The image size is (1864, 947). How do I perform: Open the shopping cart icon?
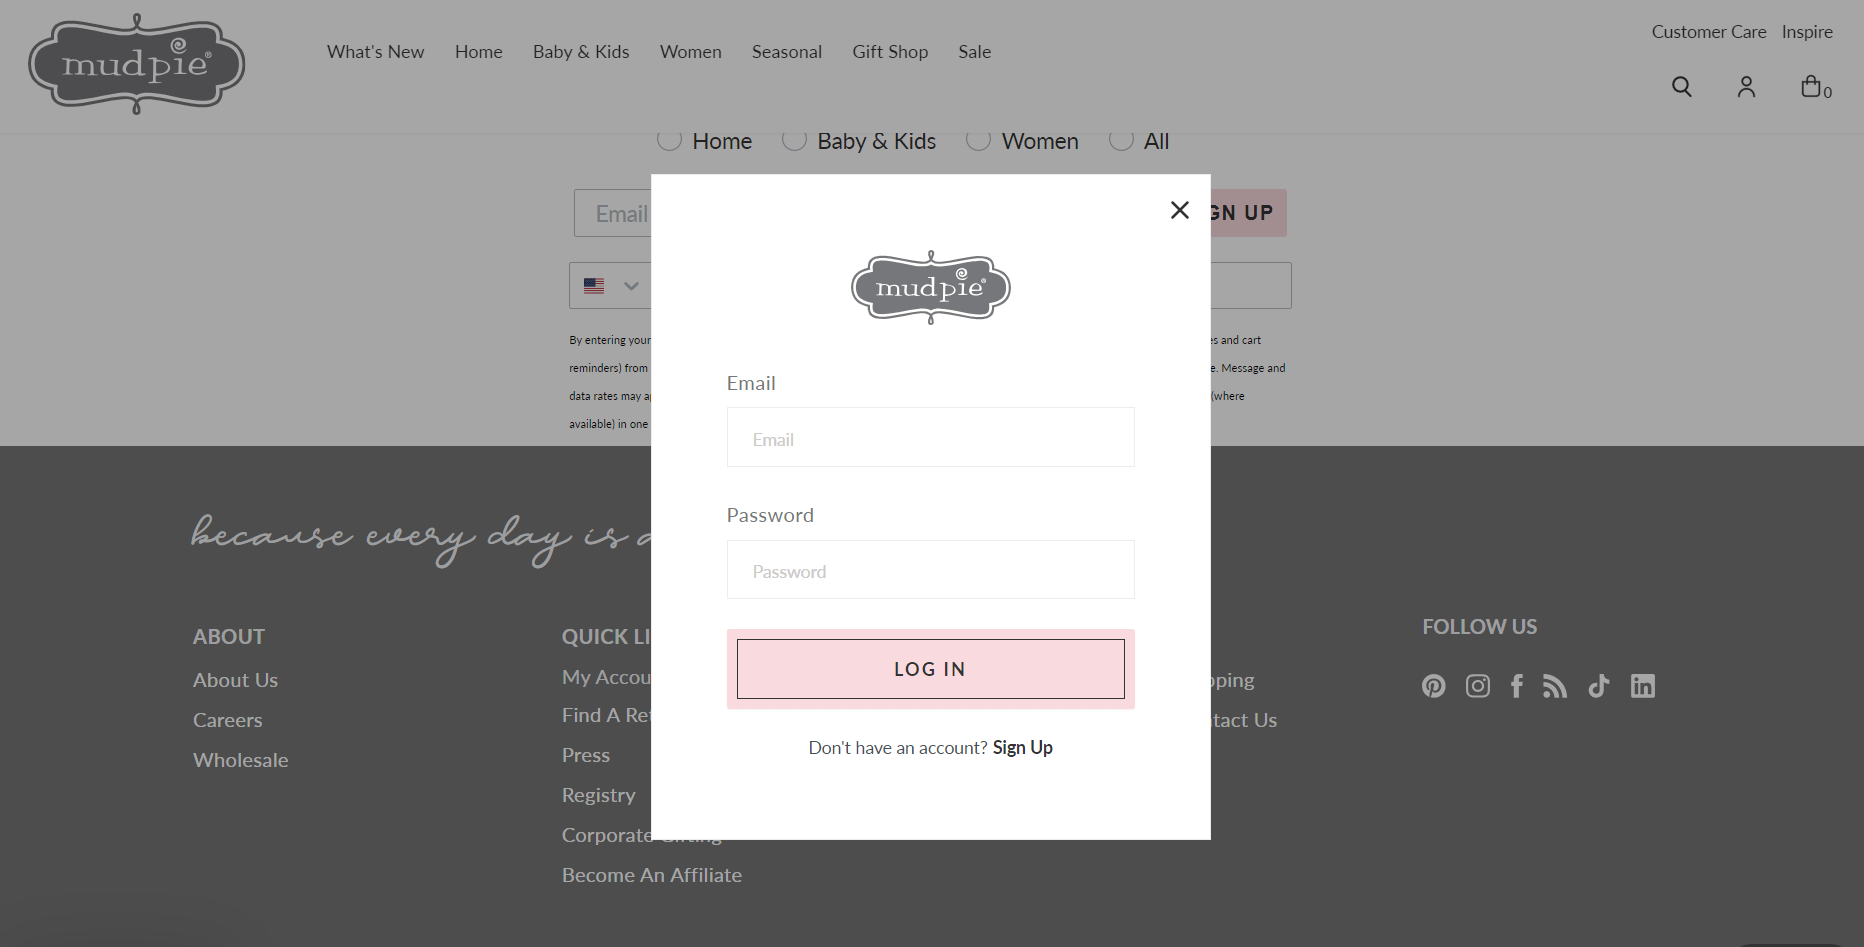(x=1813, y=85)
